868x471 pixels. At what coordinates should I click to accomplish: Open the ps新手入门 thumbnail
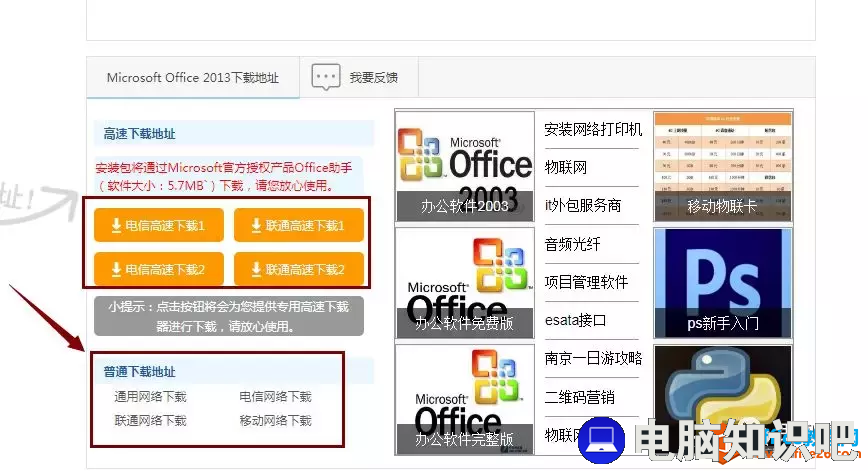[723, 283]
